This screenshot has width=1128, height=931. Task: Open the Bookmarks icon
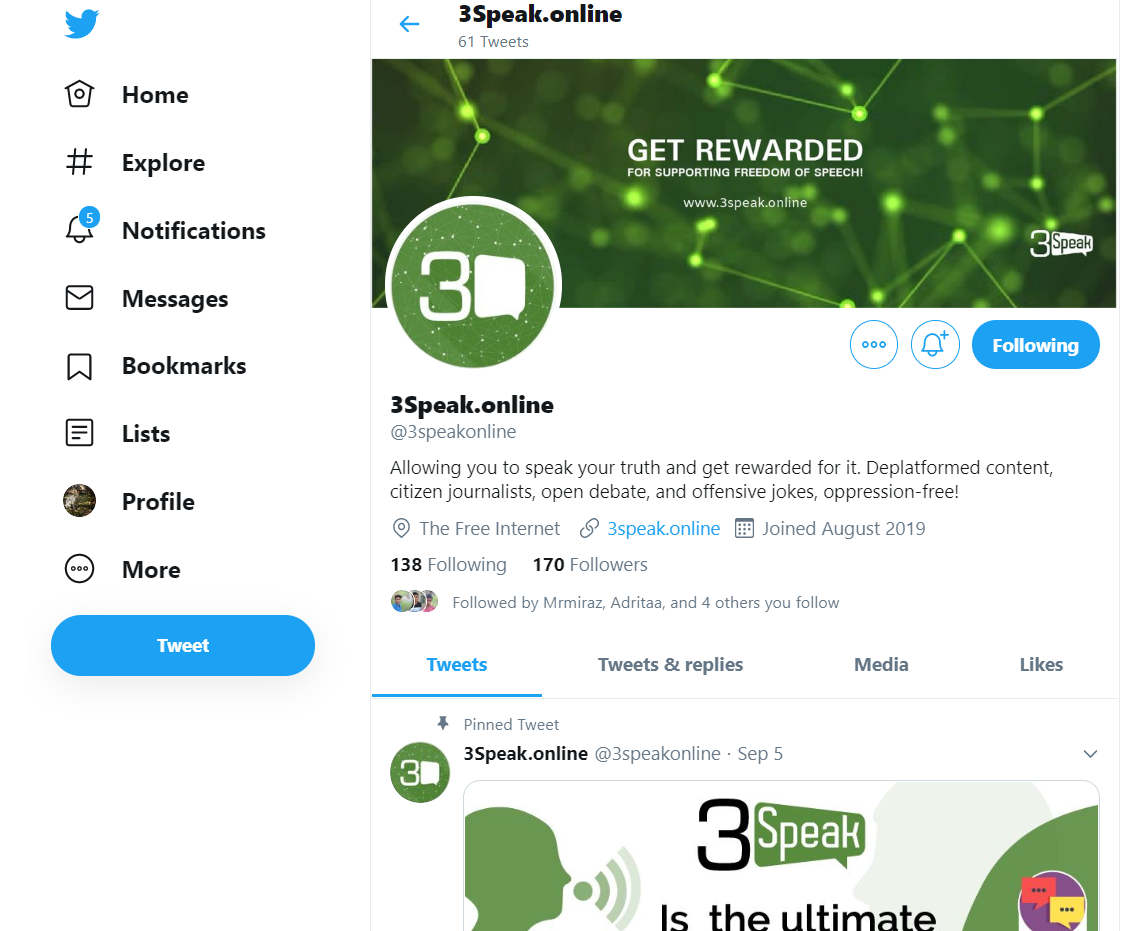79,366
